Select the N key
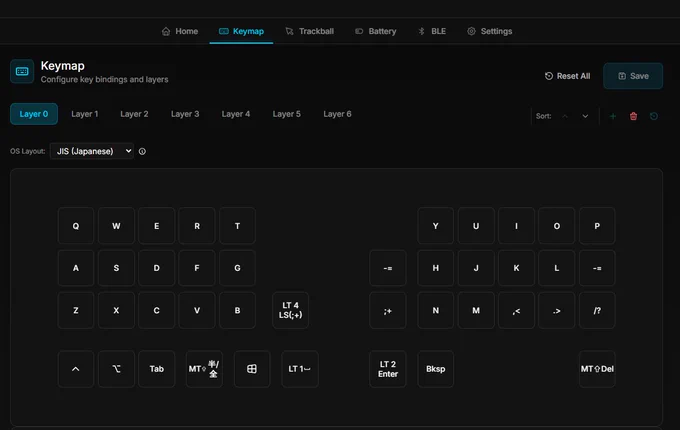This screenshot has width=680, height=430. click(x=435, y=310)
